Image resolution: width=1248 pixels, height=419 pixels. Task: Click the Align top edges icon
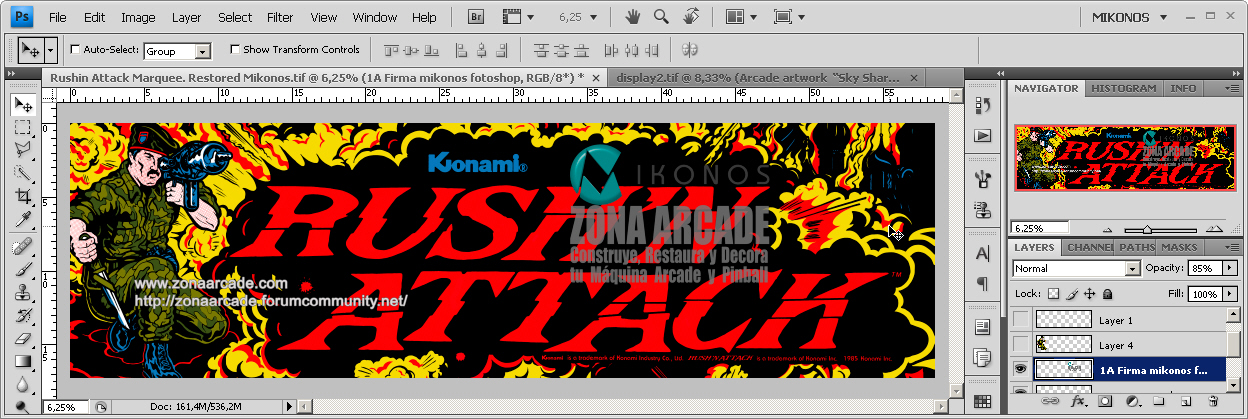[391, 49]
